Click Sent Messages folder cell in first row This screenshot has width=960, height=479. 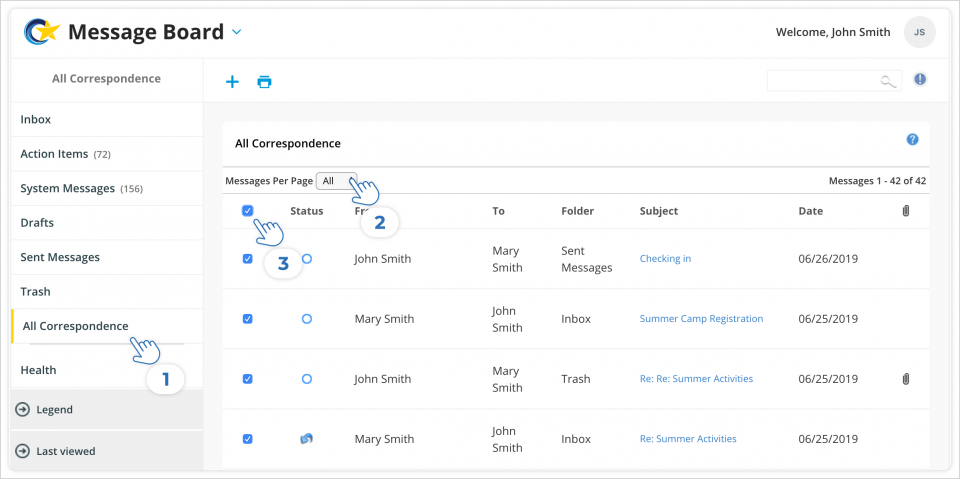(x=587, y=259)
